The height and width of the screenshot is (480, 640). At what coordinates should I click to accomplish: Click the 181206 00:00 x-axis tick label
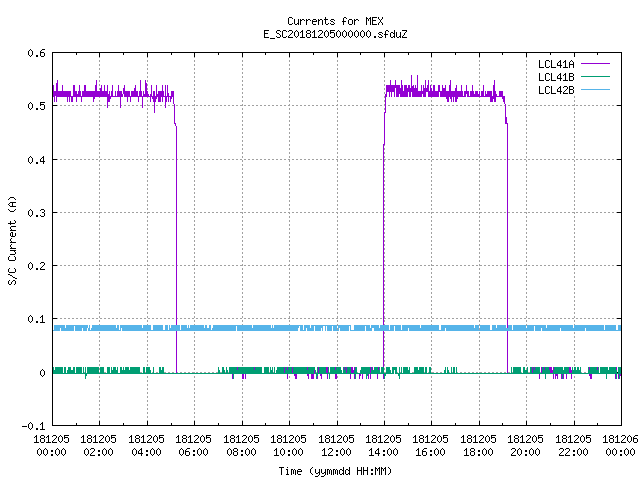620,446
